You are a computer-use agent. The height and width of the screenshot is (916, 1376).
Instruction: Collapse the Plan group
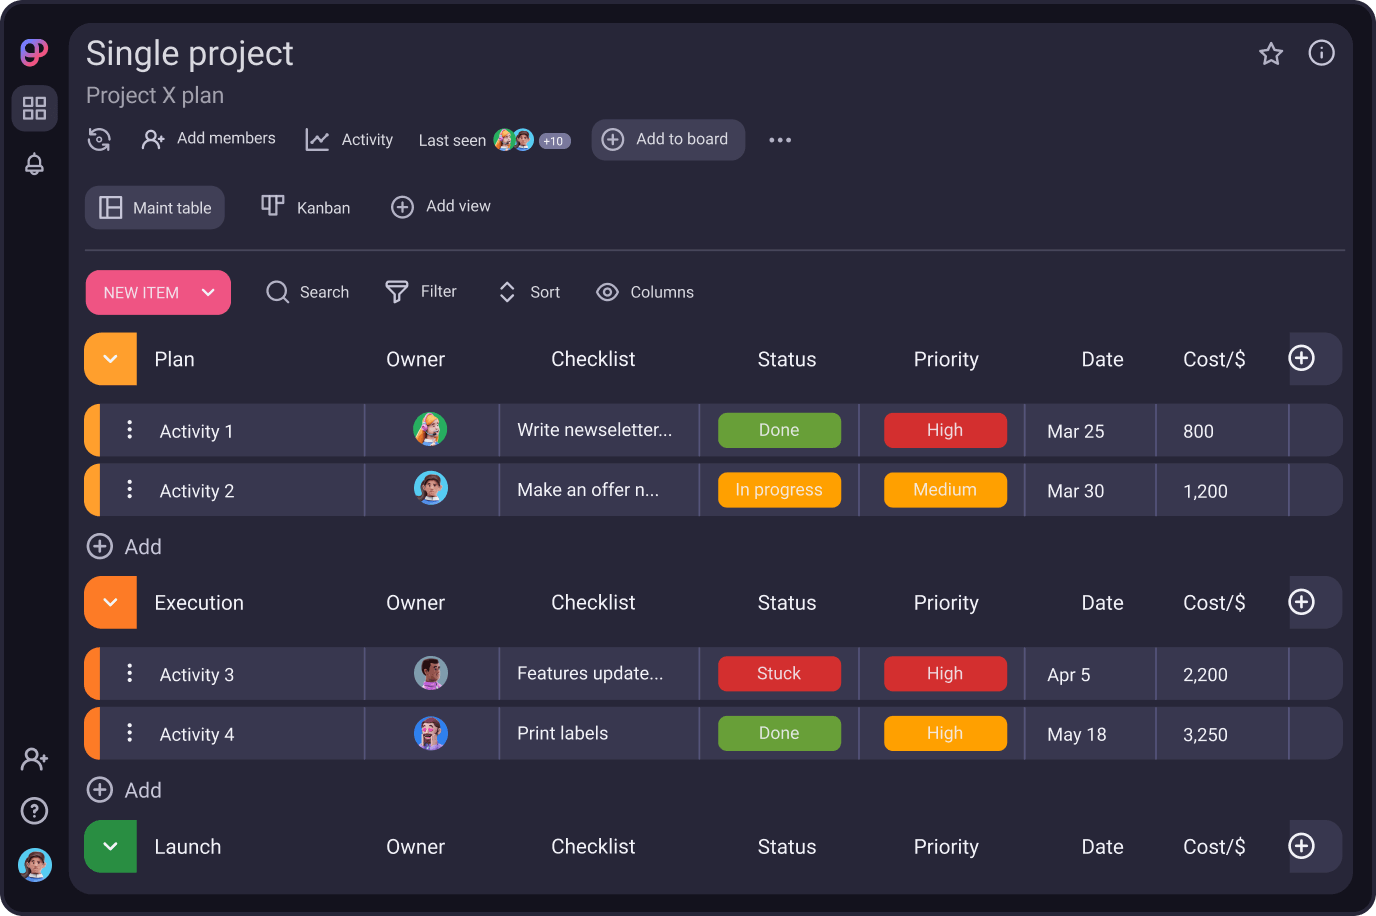[110, 358]
